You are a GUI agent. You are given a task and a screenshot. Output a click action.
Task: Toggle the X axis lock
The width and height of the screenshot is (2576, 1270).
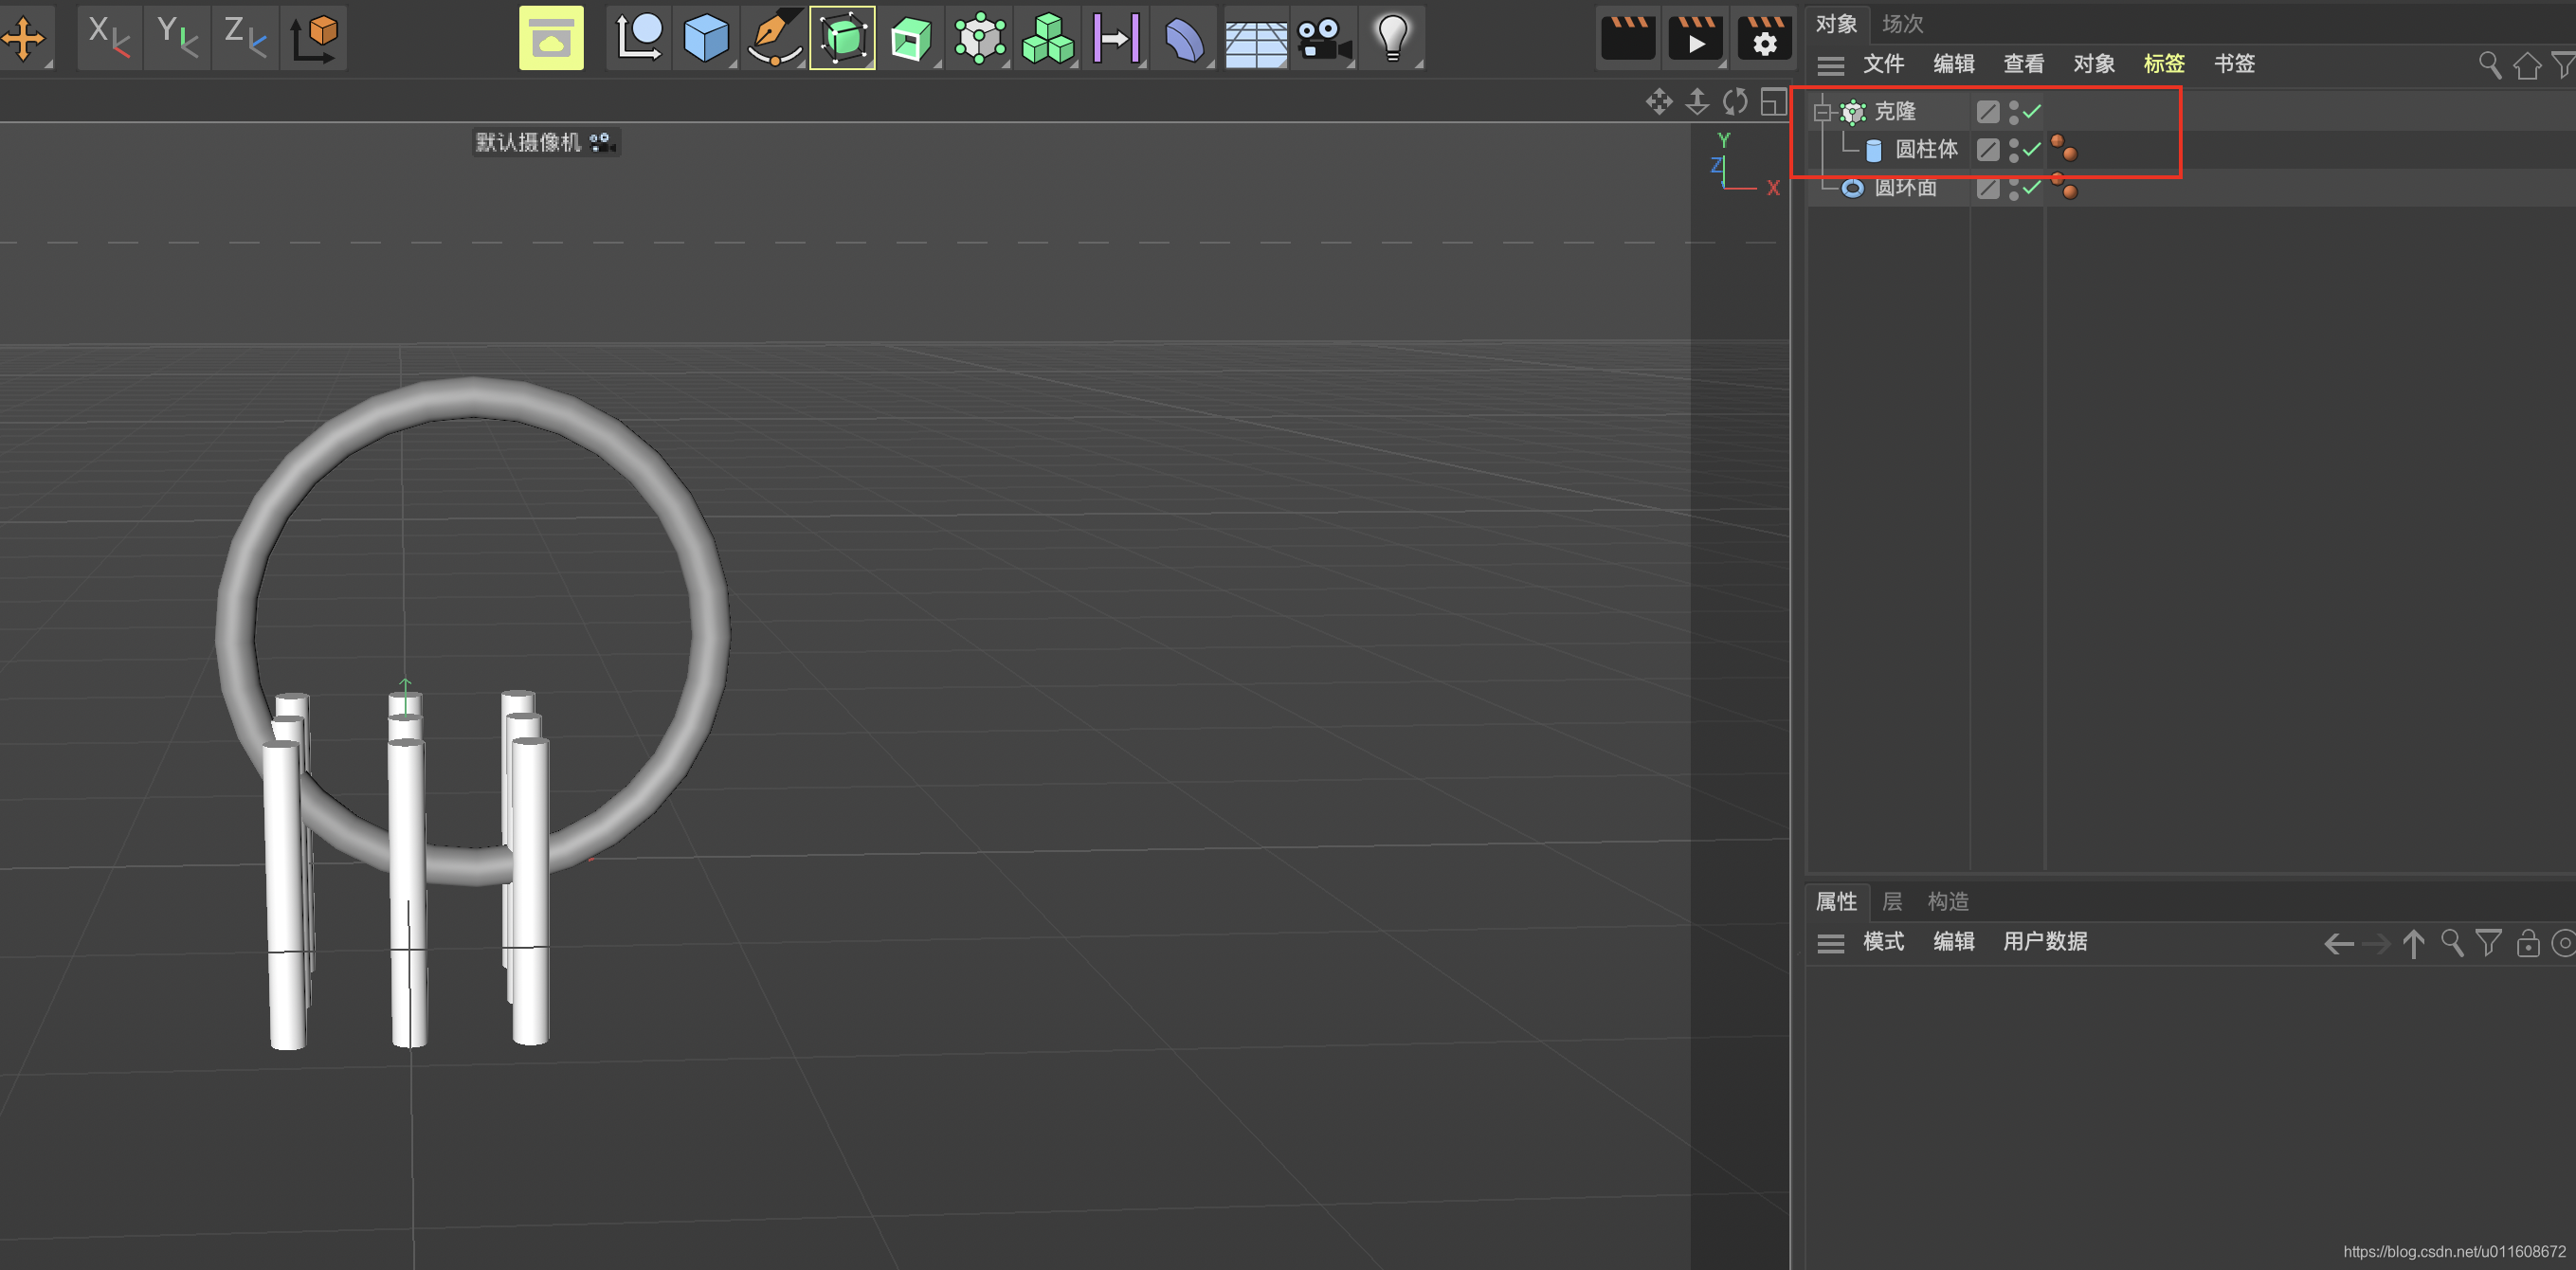pos(108,36)
